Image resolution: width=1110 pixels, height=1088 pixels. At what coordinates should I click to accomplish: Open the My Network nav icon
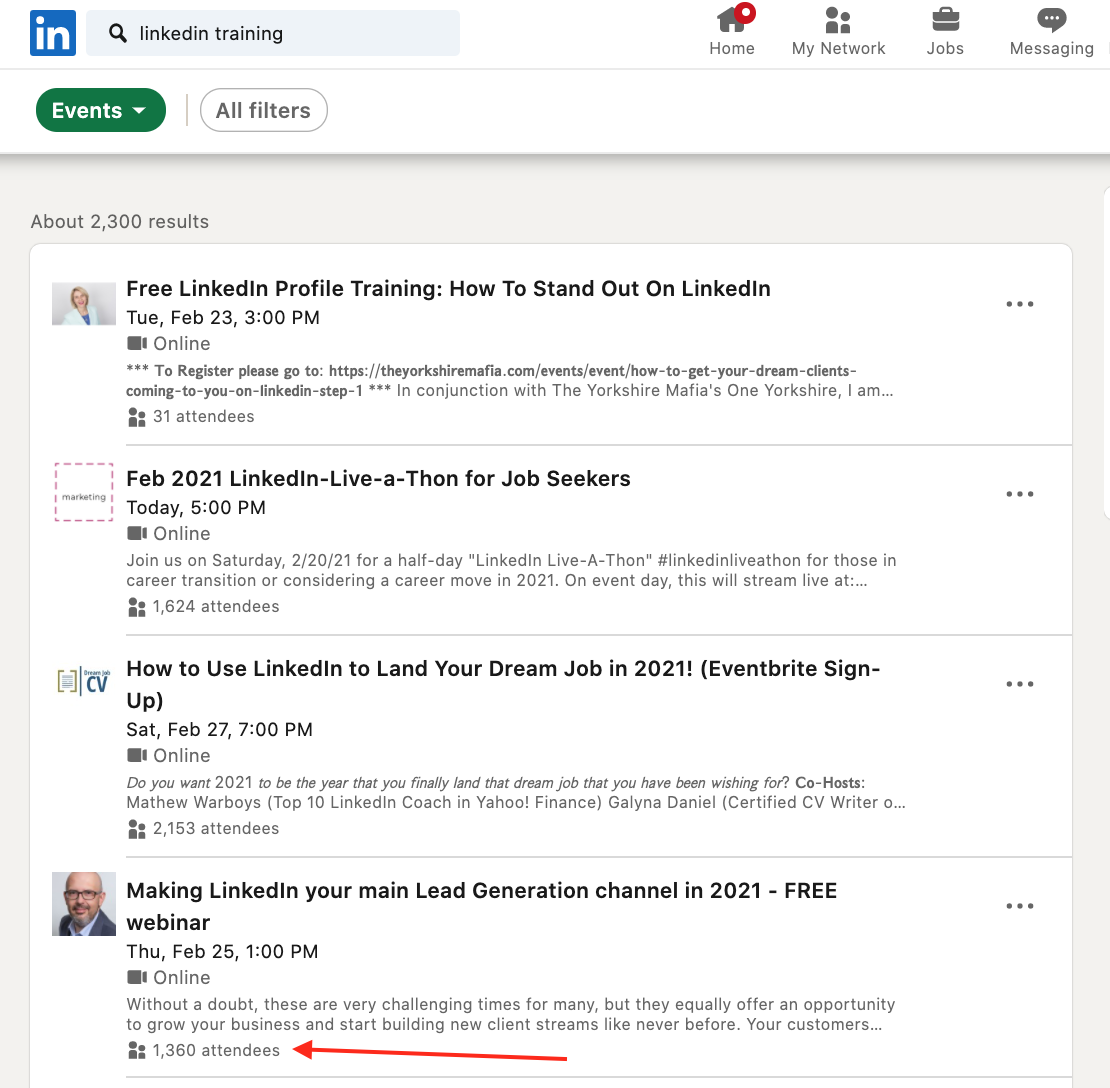point(838,20)
